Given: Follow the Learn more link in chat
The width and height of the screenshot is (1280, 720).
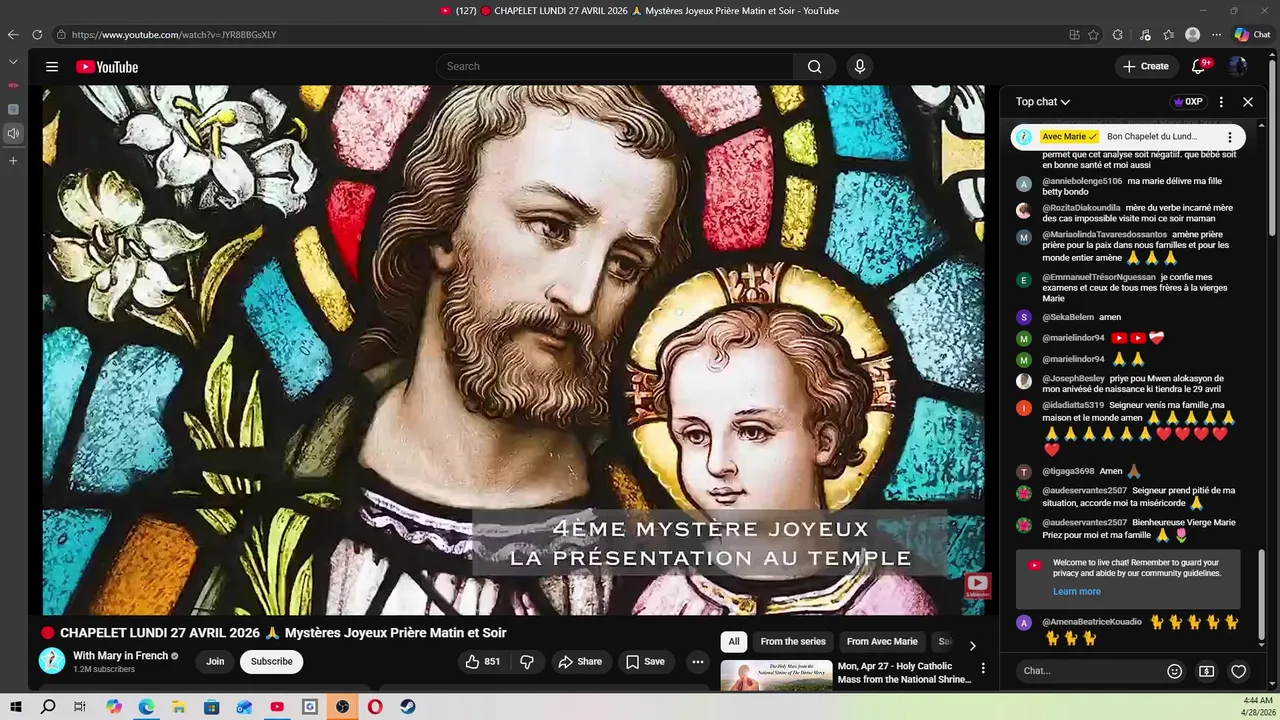Looking at the screenshot, I should pyautogui.click(x=1076, y=592).
